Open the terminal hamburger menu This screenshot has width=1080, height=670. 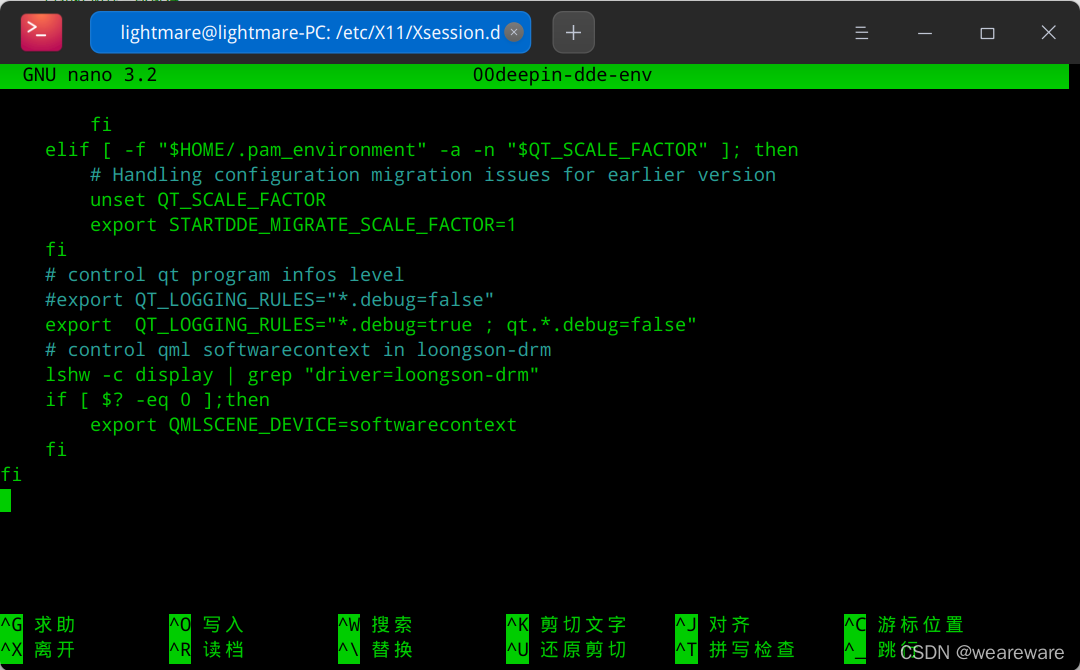(861, 32)
